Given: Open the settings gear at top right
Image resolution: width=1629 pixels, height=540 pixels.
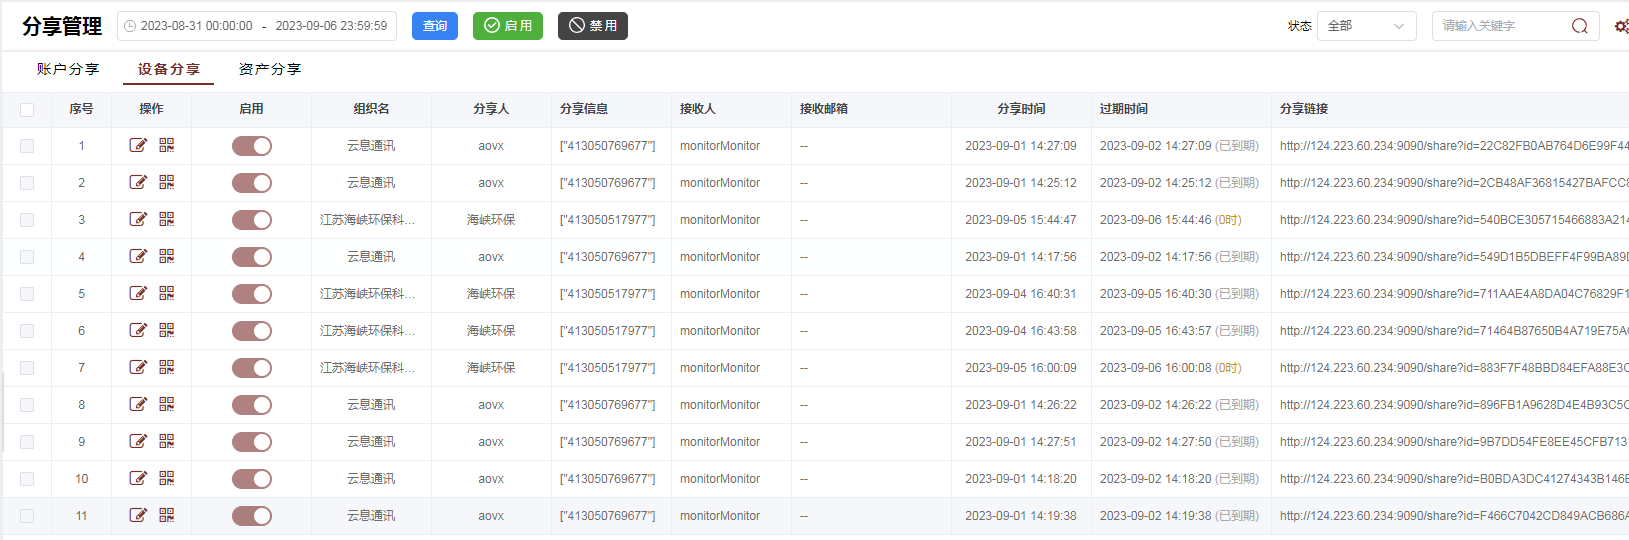Looking at the screenshot, I should coord(1620,27).
